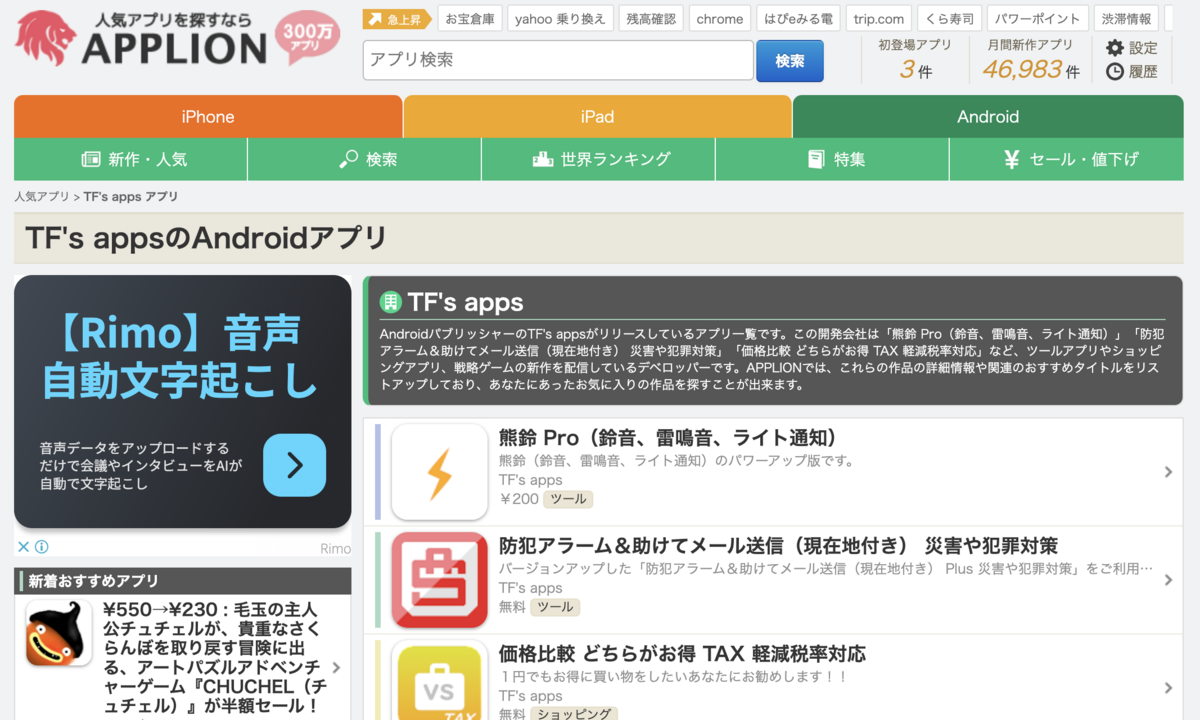Image resolution: width=1200 pixels, height=720 pixels.
Task: Click the blue 検索 button
Action: tap(790, 61)
